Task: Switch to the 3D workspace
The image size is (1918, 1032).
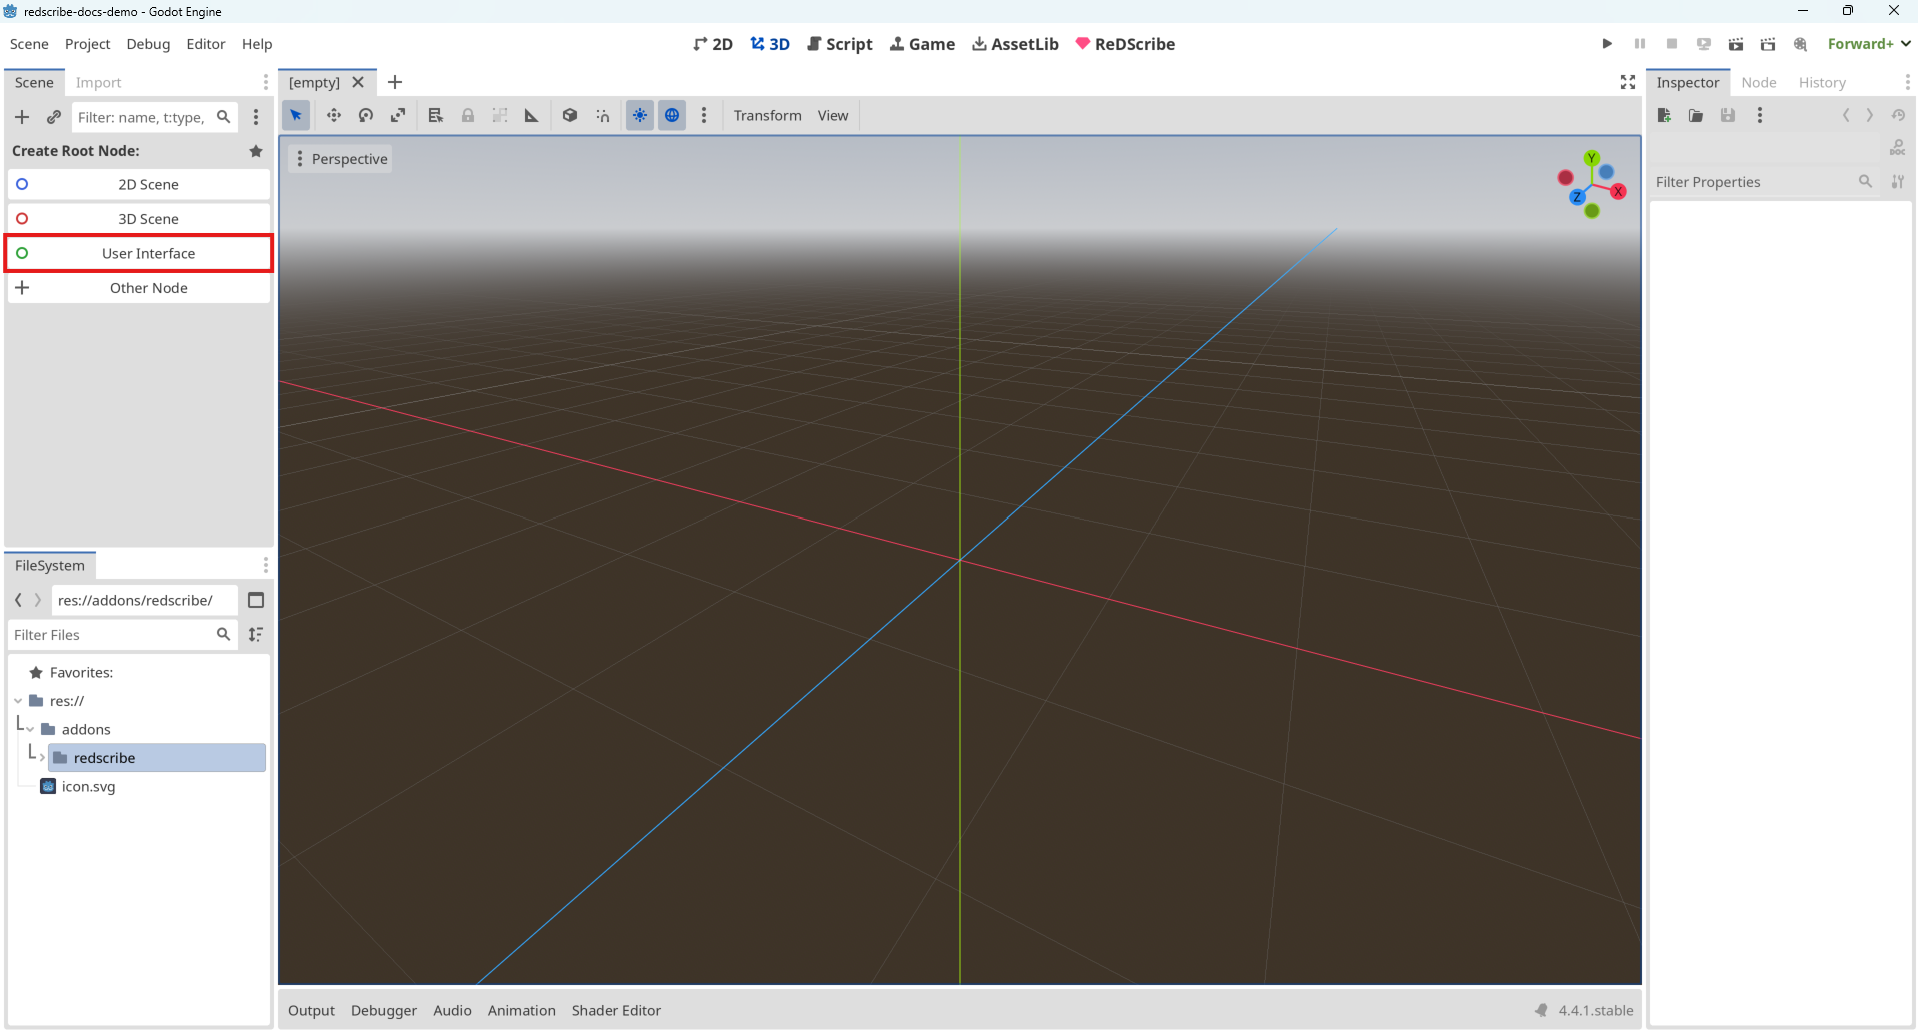Action: (770, 44)
